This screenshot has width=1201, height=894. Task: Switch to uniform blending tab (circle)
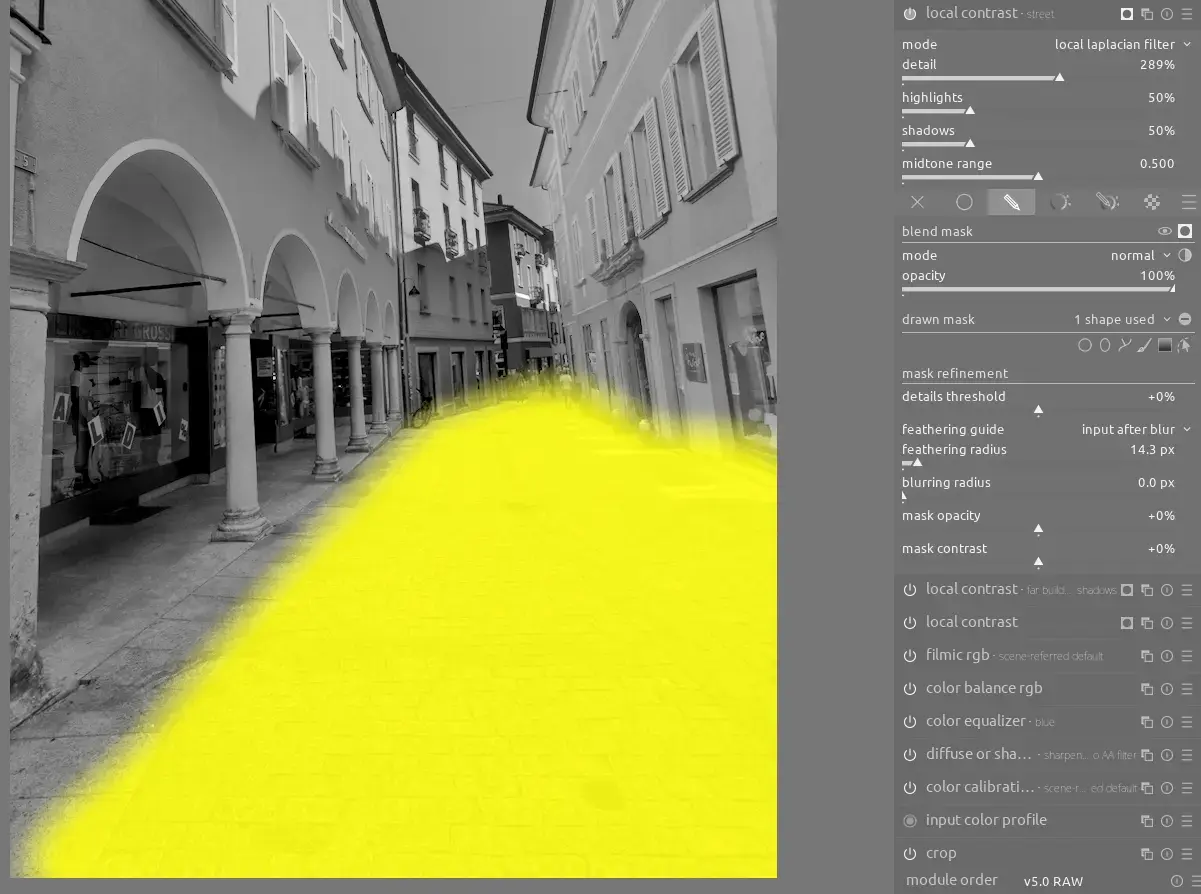[x=964, y=202]
